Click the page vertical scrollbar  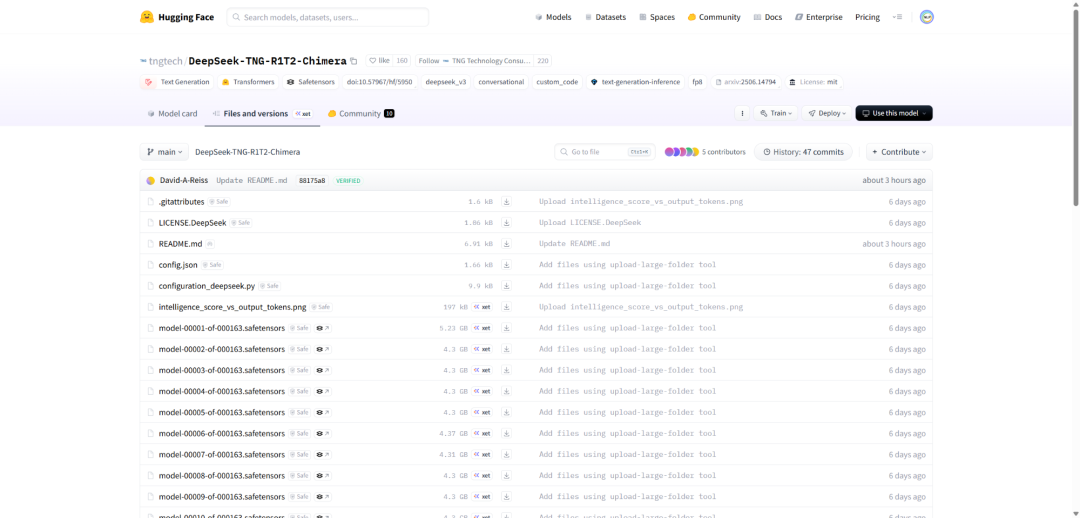pyautogui.click(x=1076, y=107)
